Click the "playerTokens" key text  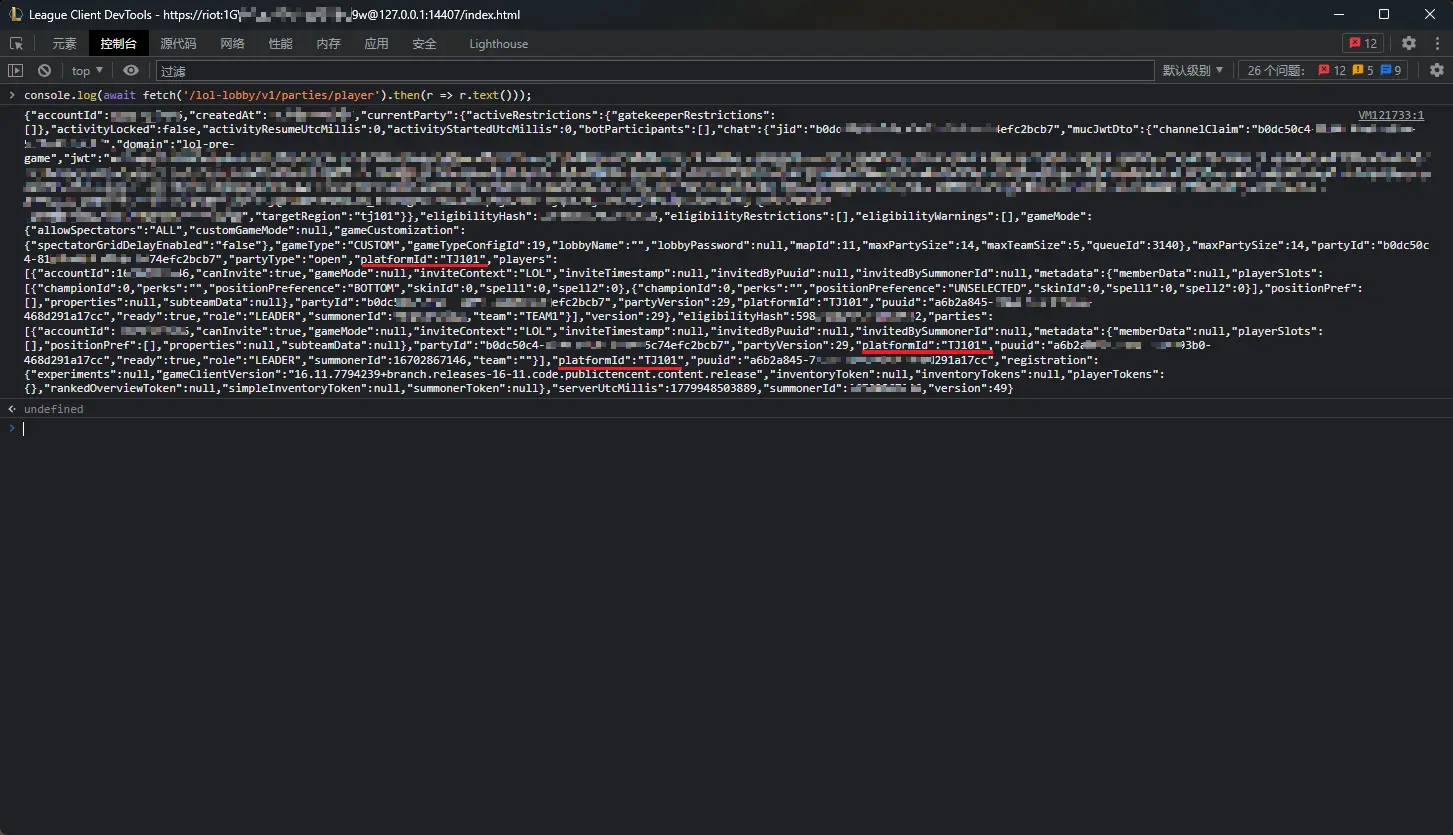point(1114,375)
